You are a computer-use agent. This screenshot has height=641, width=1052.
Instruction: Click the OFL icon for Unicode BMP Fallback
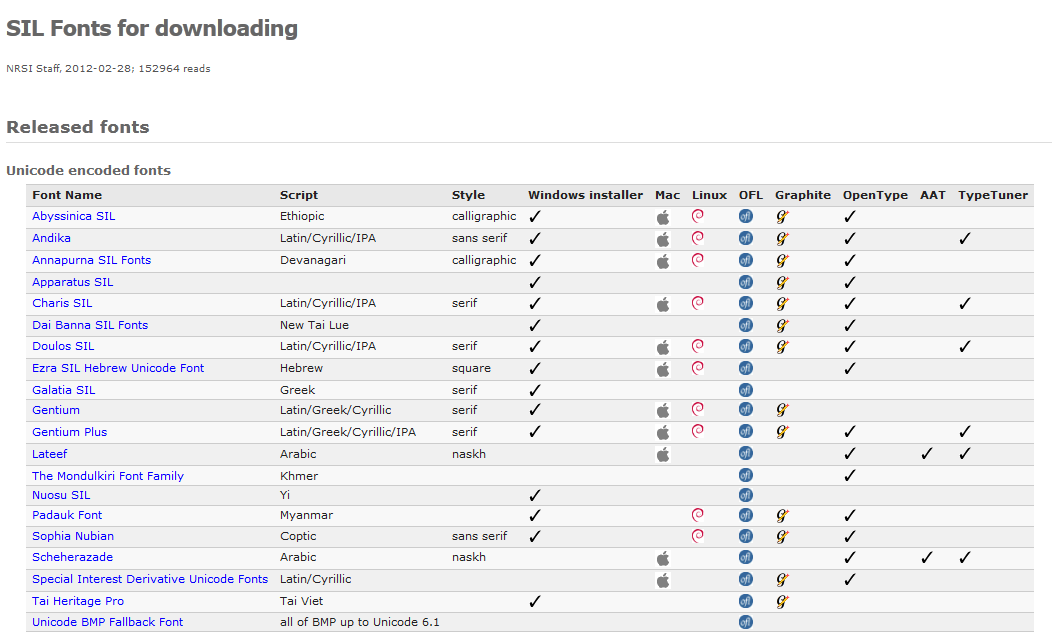(x=745, y=622)
